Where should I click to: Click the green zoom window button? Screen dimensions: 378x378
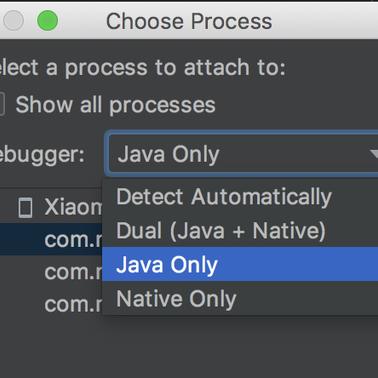pyautogui.click(x=47, y=21)
